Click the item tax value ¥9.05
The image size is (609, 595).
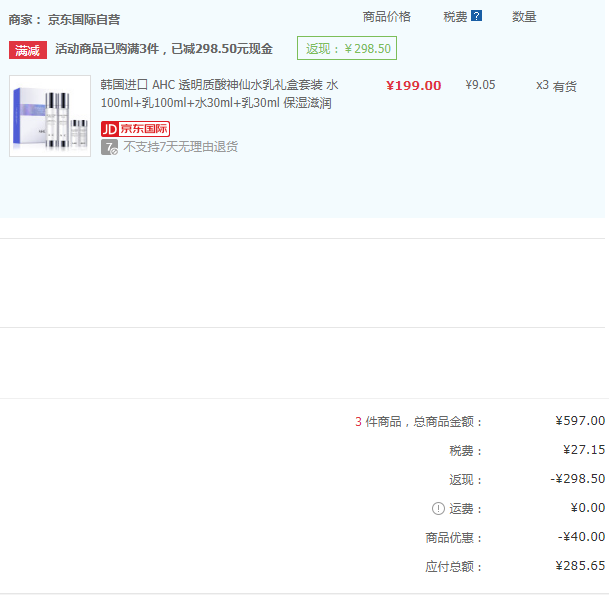click(480, 85)
